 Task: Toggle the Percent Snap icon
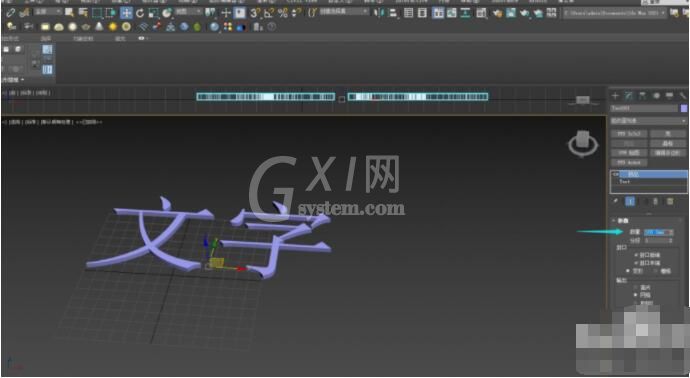[283, 13]
